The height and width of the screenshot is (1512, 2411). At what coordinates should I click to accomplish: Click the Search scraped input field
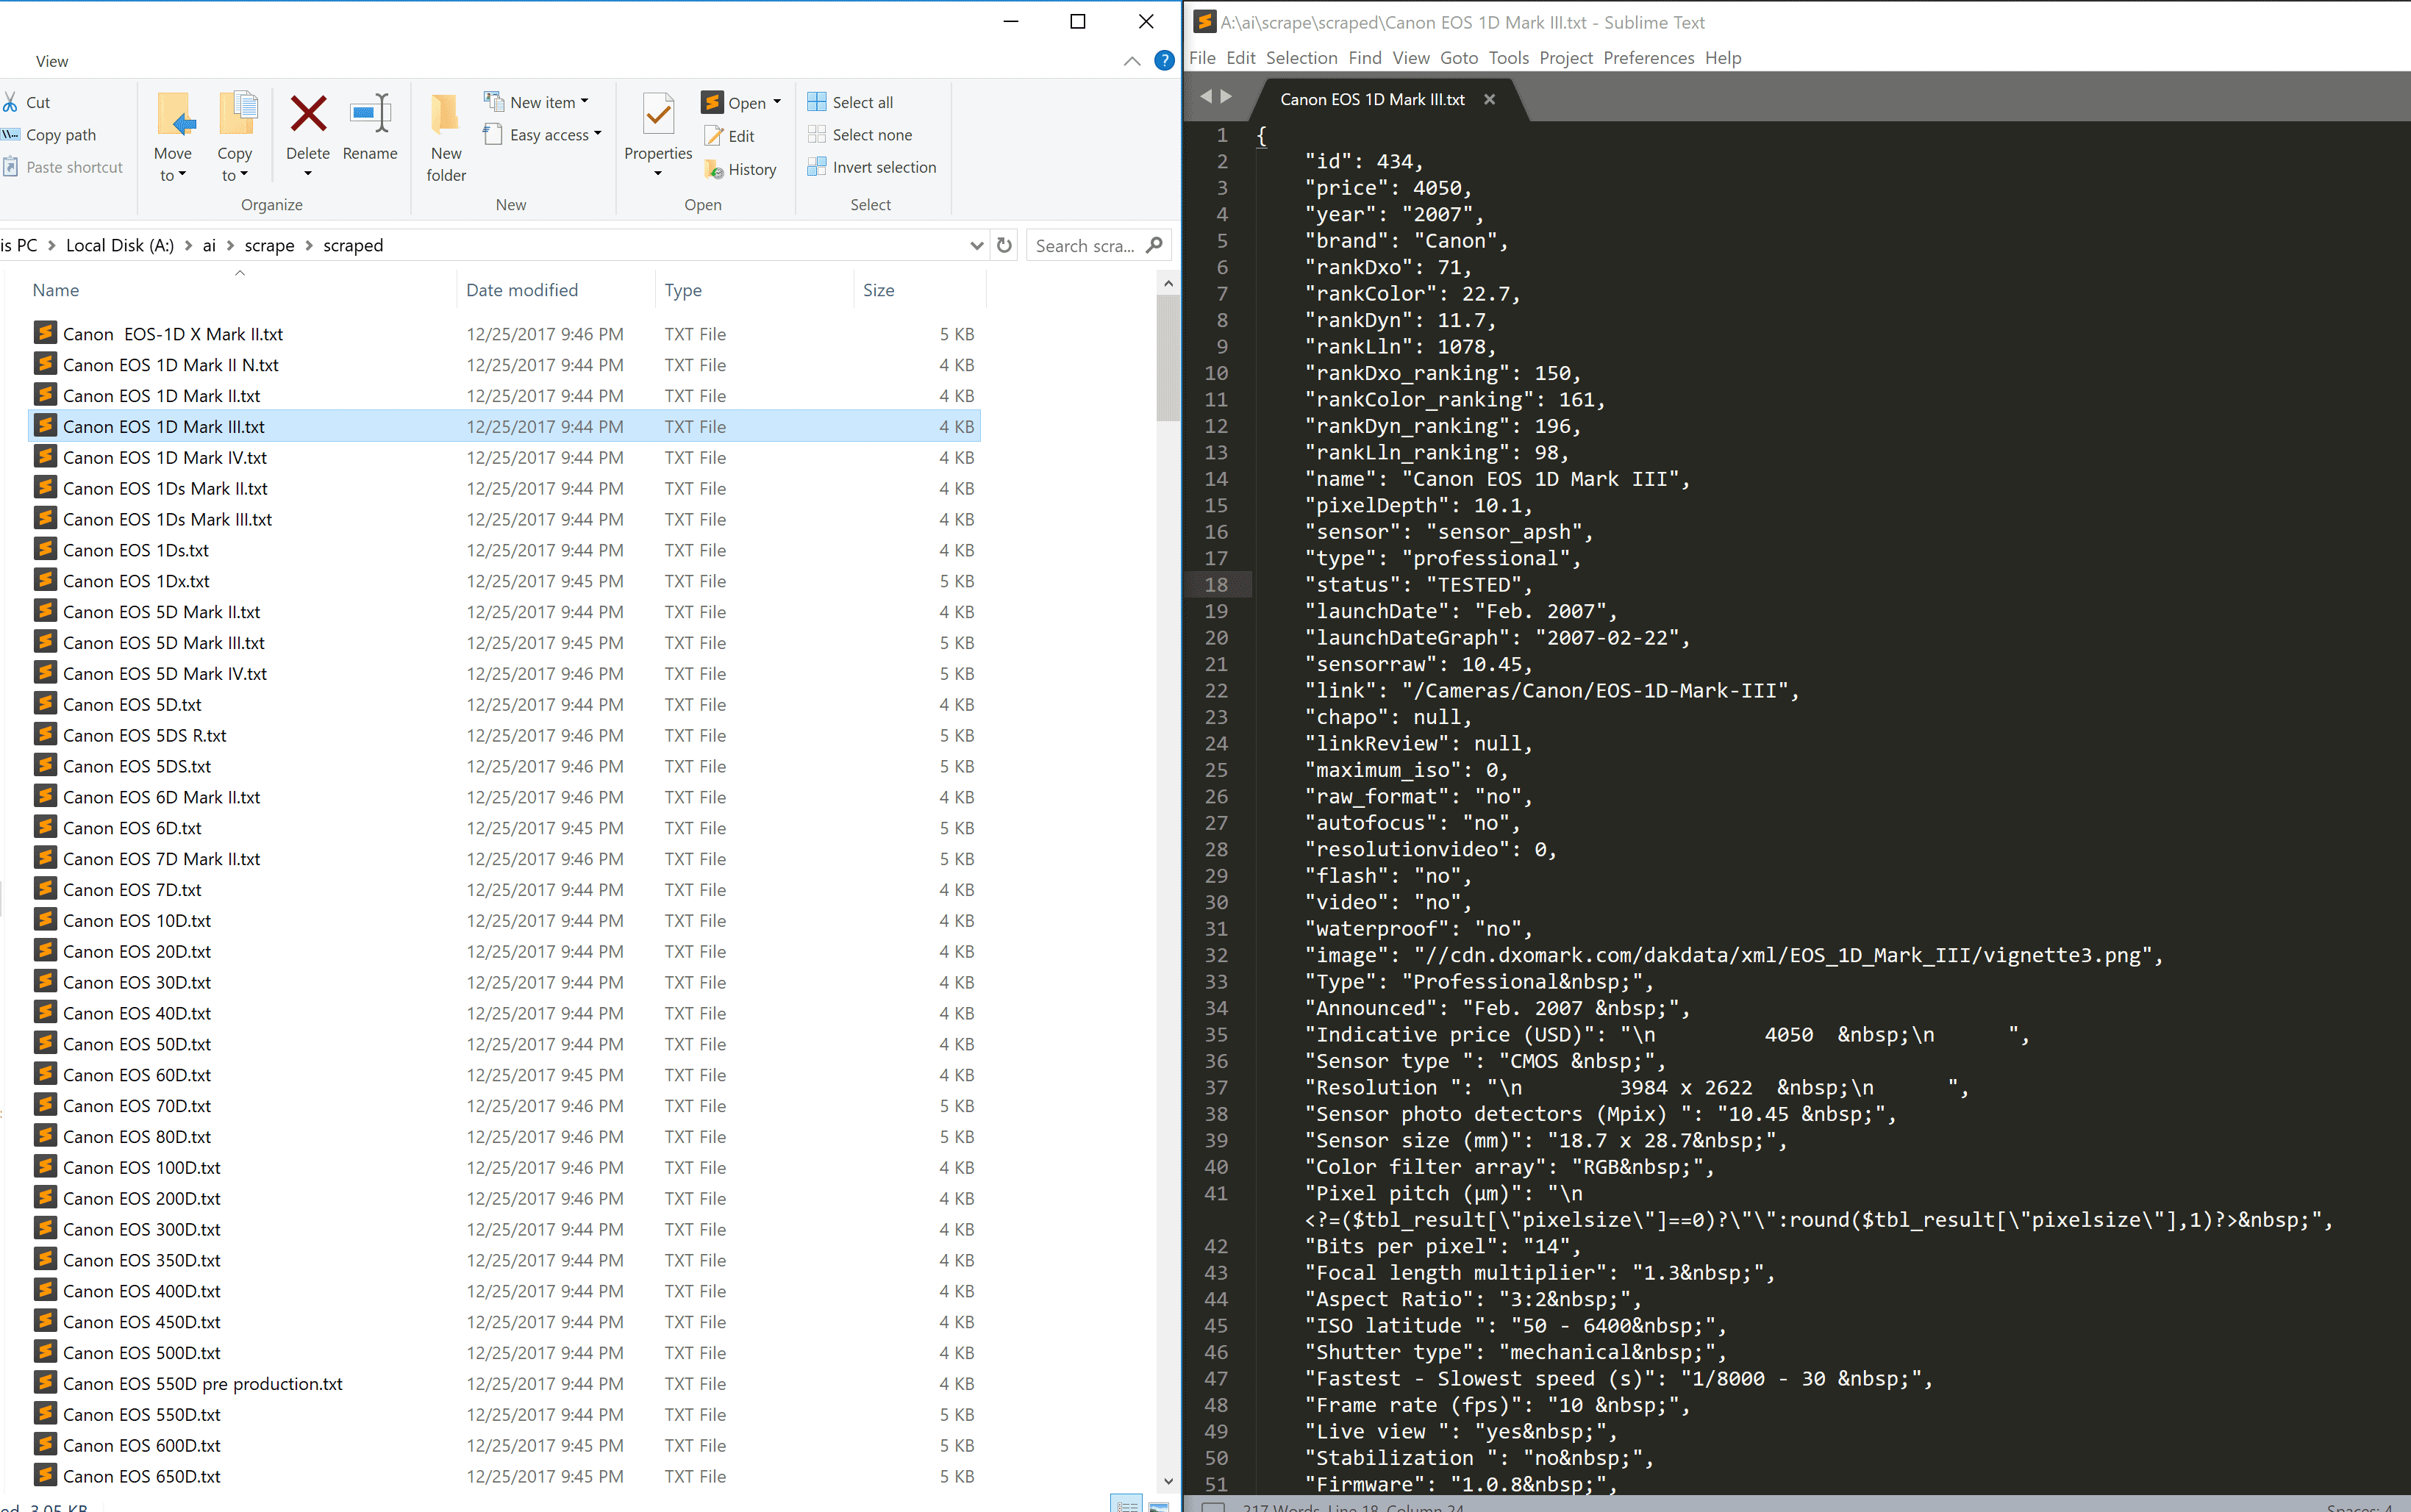[x=1086, y=246]
